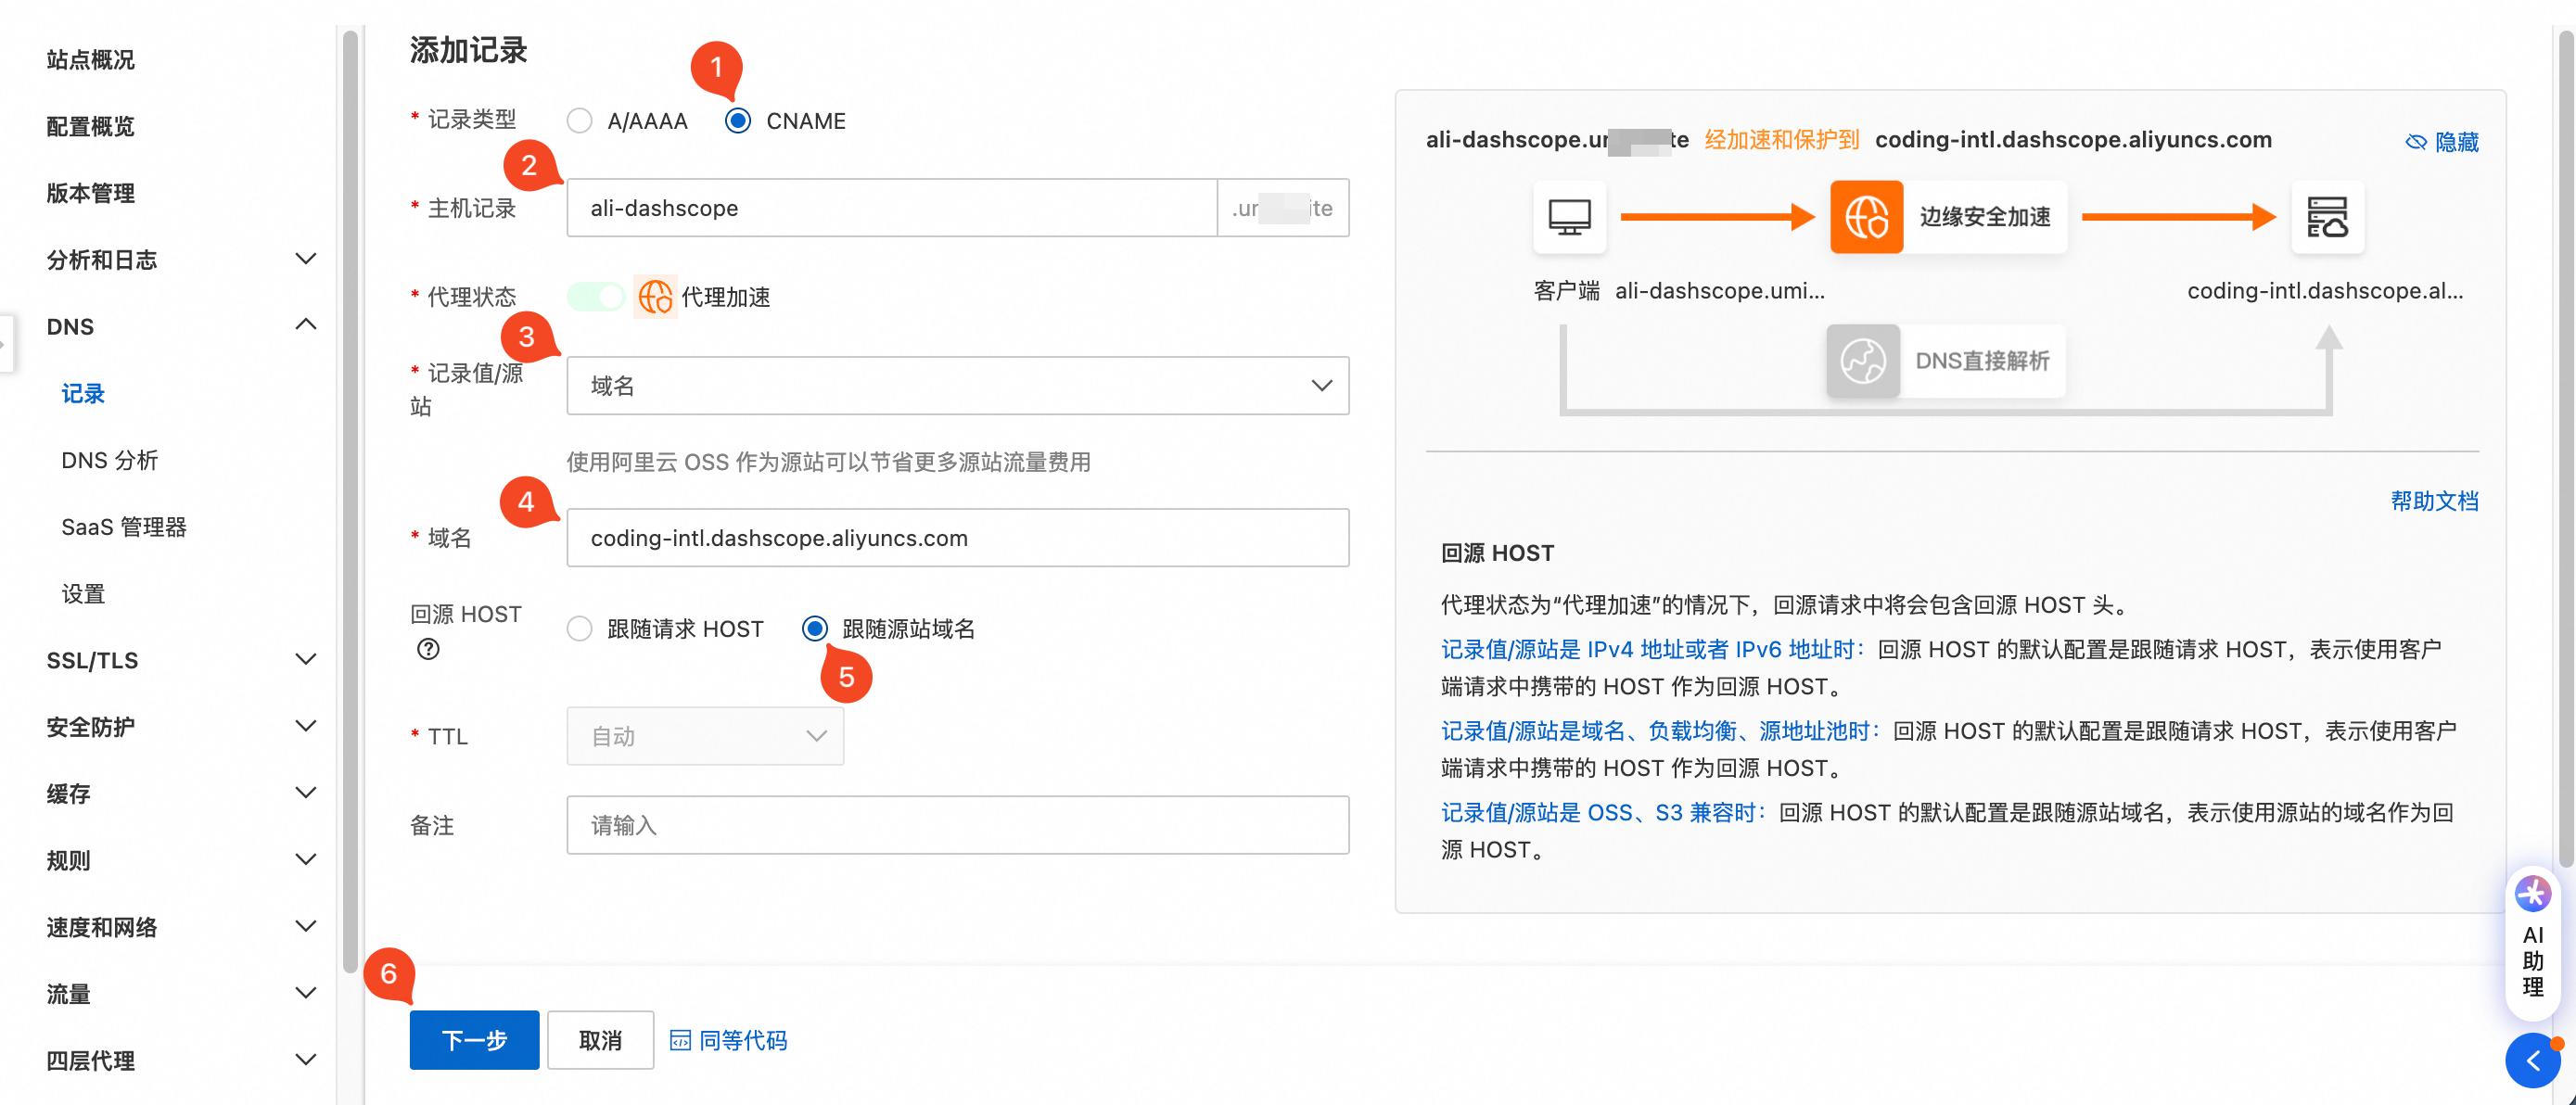The image size is (2576, 1105).
Task: Click the 记录值/源站是 IPv4 地址或者 IPv6 地址时 text
Action: (x=1653, y=649)
